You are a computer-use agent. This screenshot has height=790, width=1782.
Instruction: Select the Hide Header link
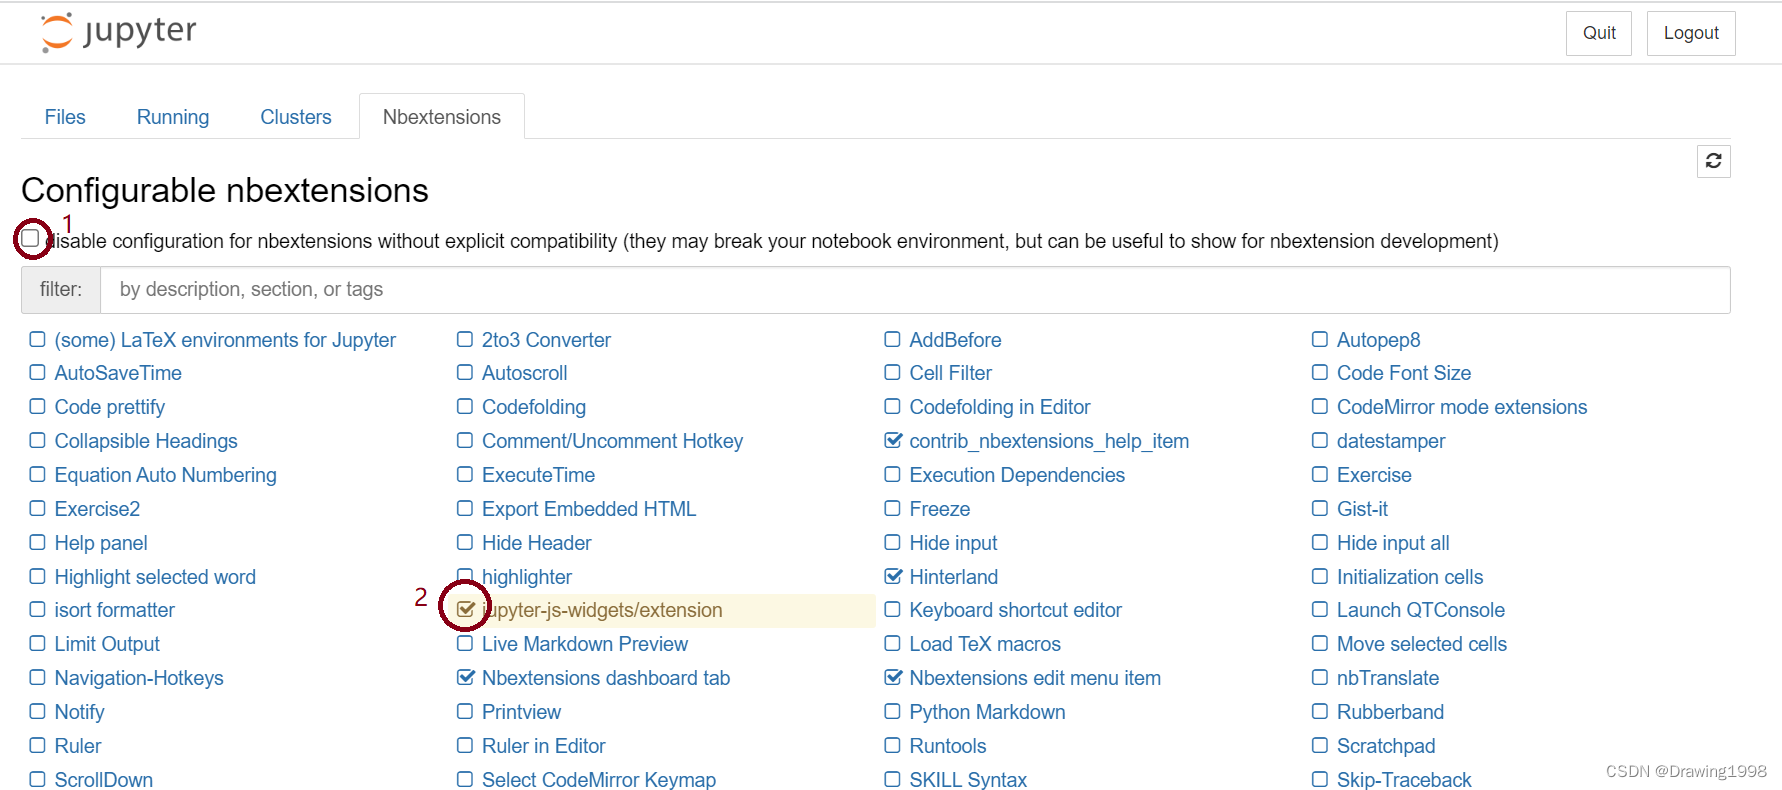coord(537,543)
